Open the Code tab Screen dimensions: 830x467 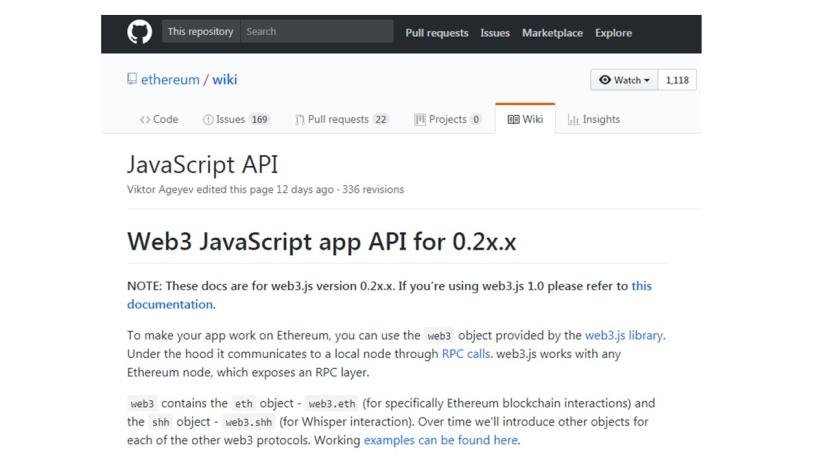coord(159,119)
